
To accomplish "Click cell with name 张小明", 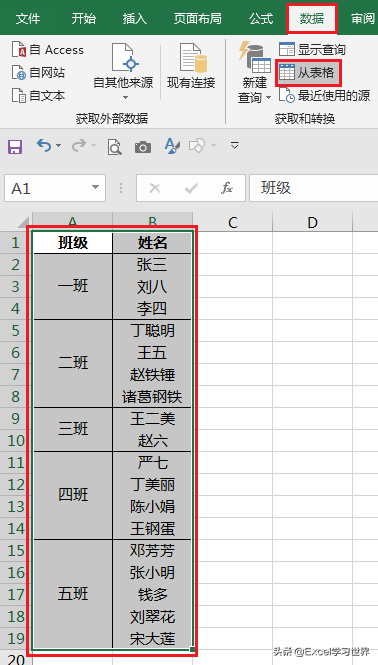I will tap(152, 573).
